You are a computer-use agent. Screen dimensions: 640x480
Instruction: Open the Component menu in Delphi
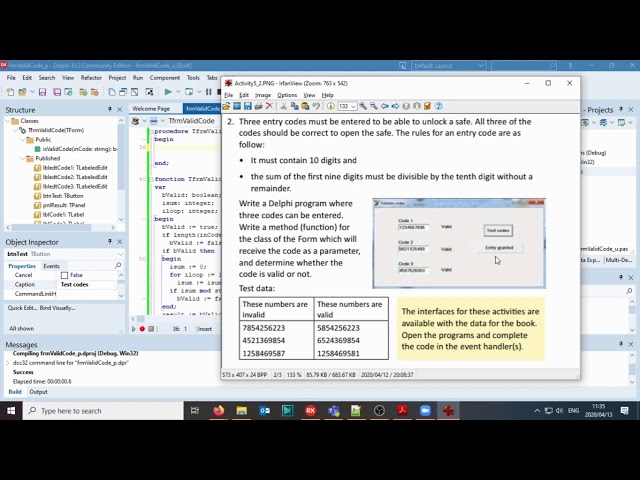164,78
